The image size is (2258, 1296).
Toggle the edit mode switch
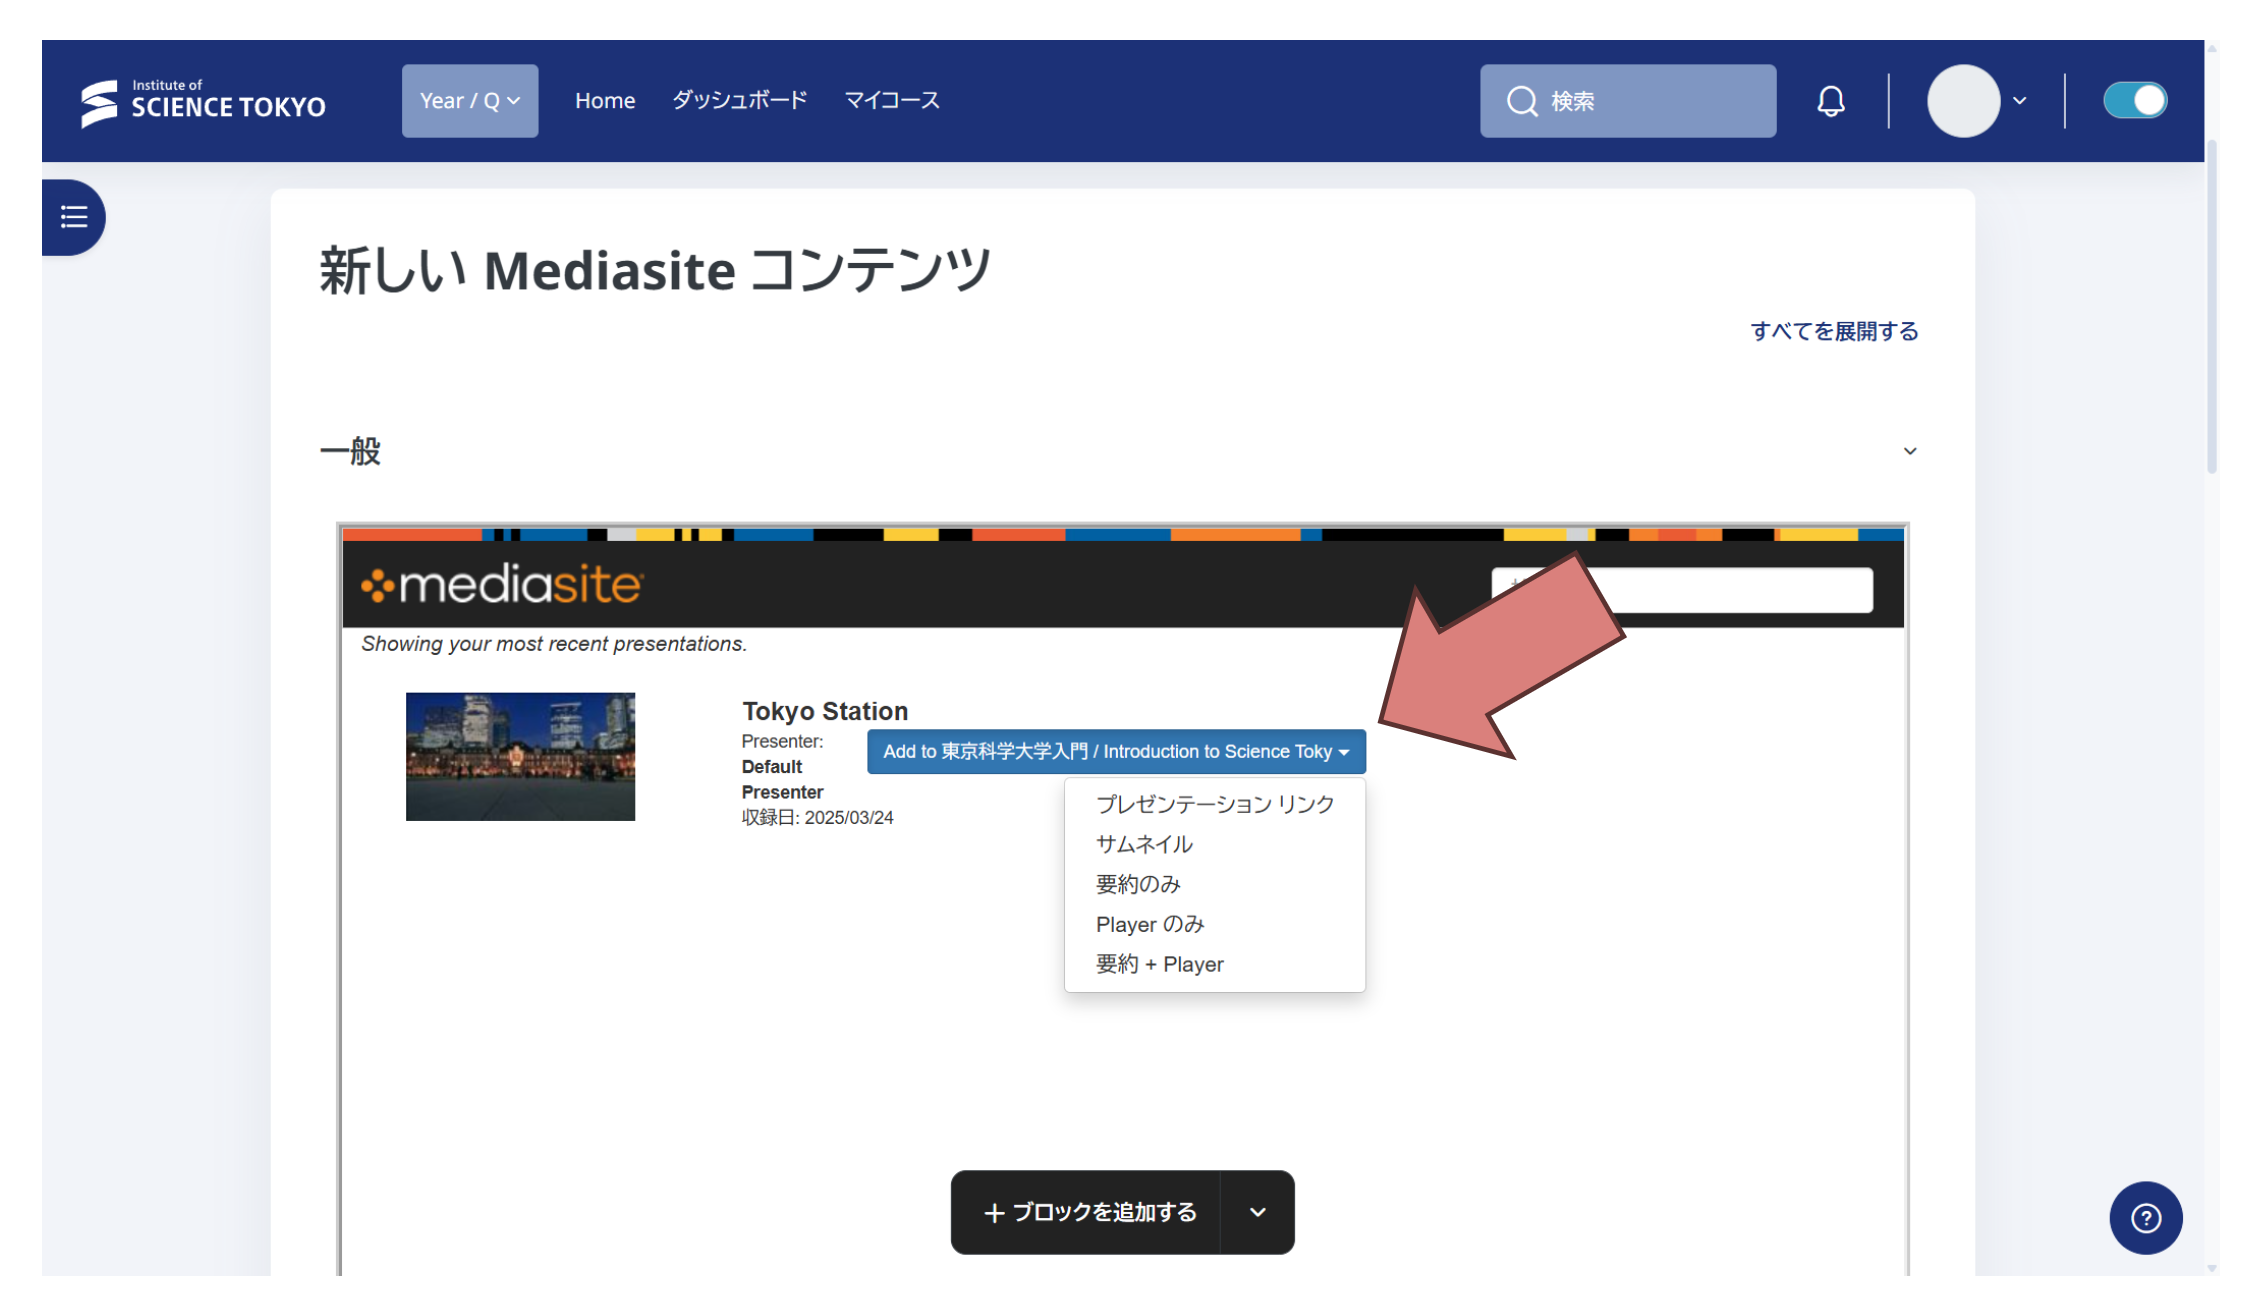point(2135,101)
